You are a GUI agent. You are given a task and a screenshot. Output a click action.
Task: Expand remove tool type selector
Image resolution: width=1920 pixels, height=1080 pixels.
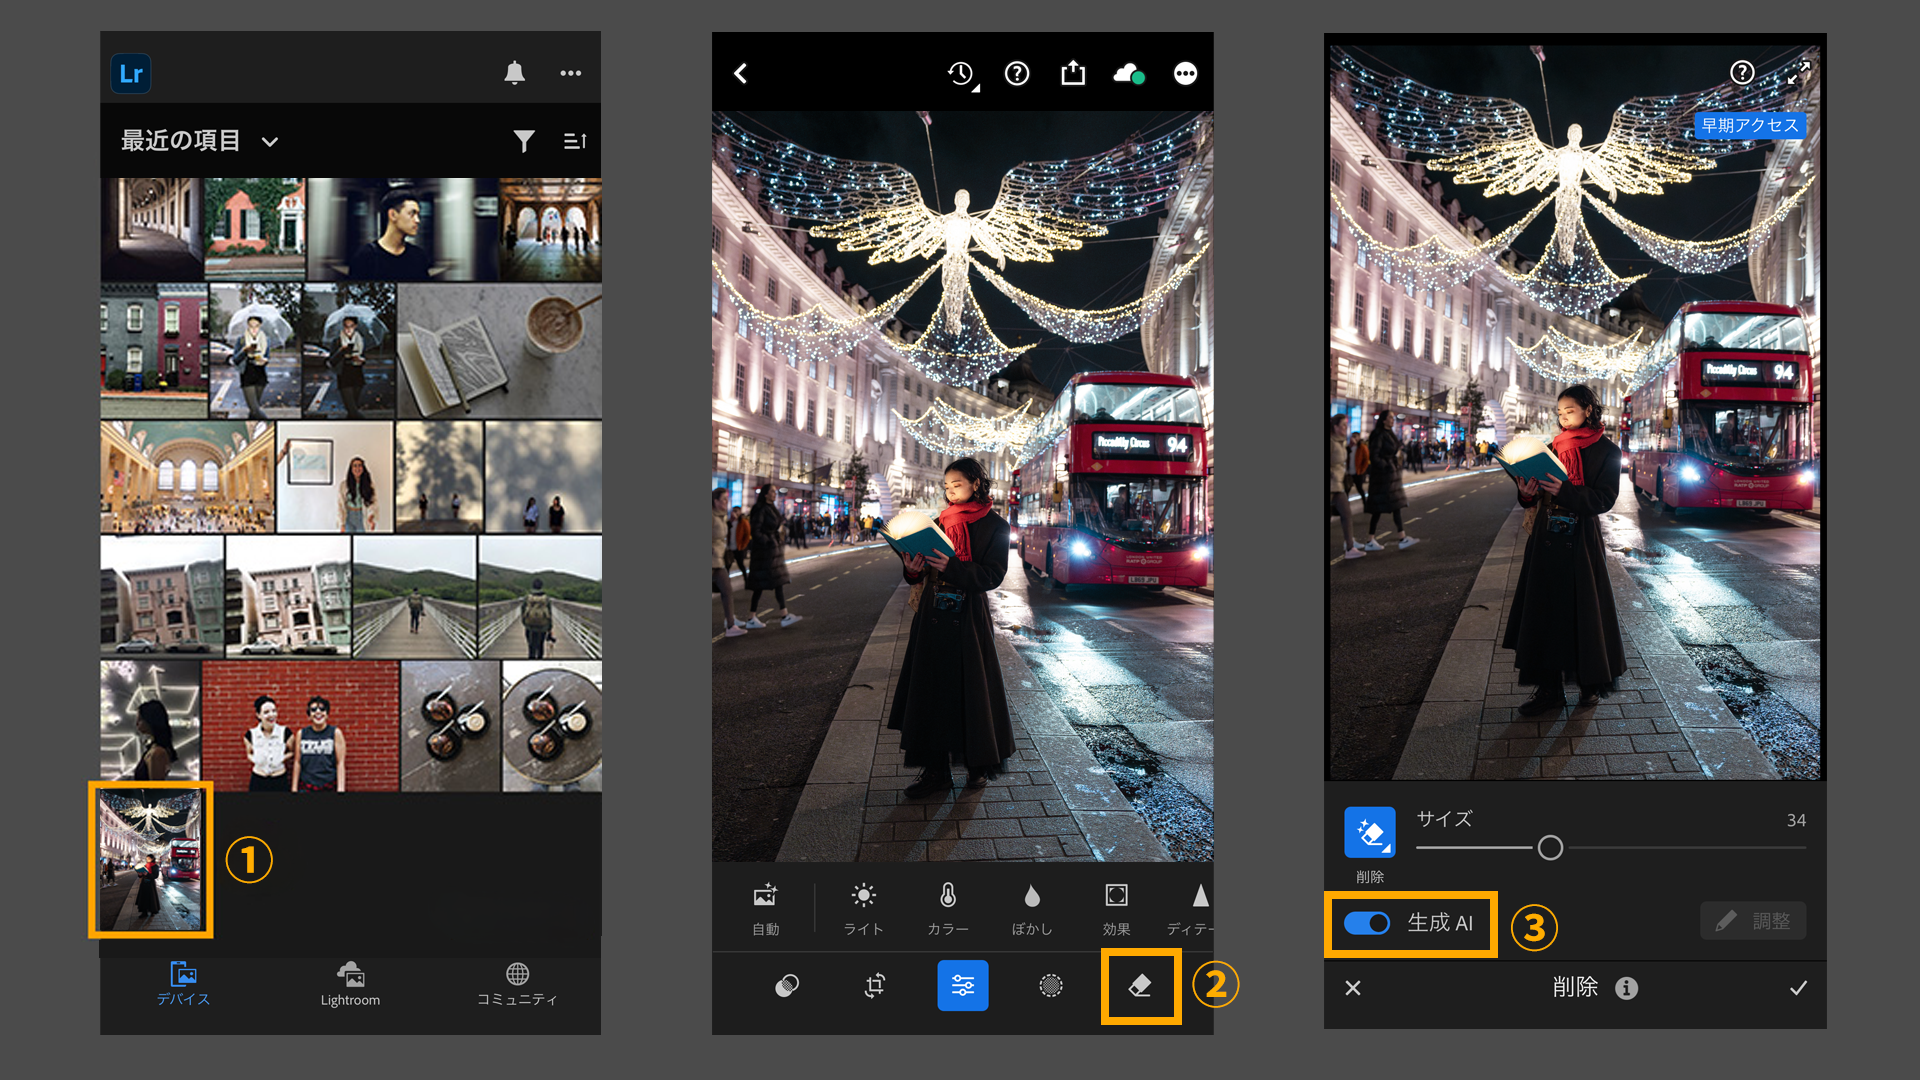pyautogui.click(x=1369, y=833)
